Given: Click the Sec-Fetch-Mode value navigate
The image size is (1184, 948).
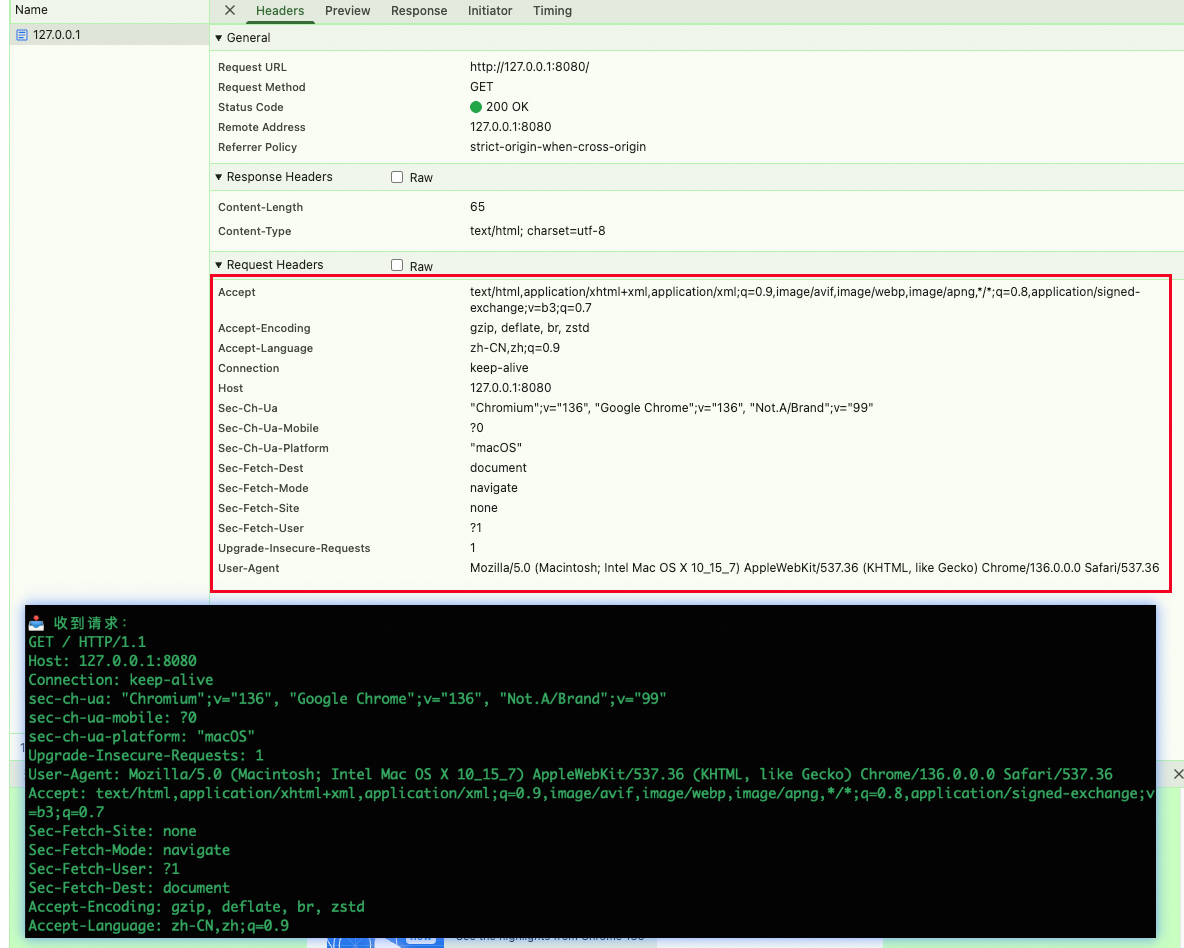Looking at the screenshot, I should (x=494, y=488).
